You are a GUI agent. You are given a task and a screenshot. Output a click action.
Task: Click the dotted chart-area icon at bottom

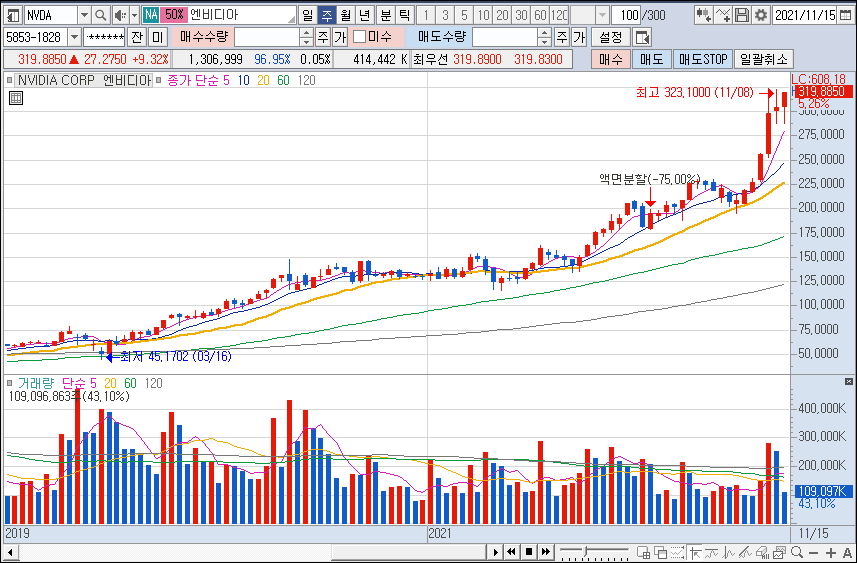click(678, 552)
